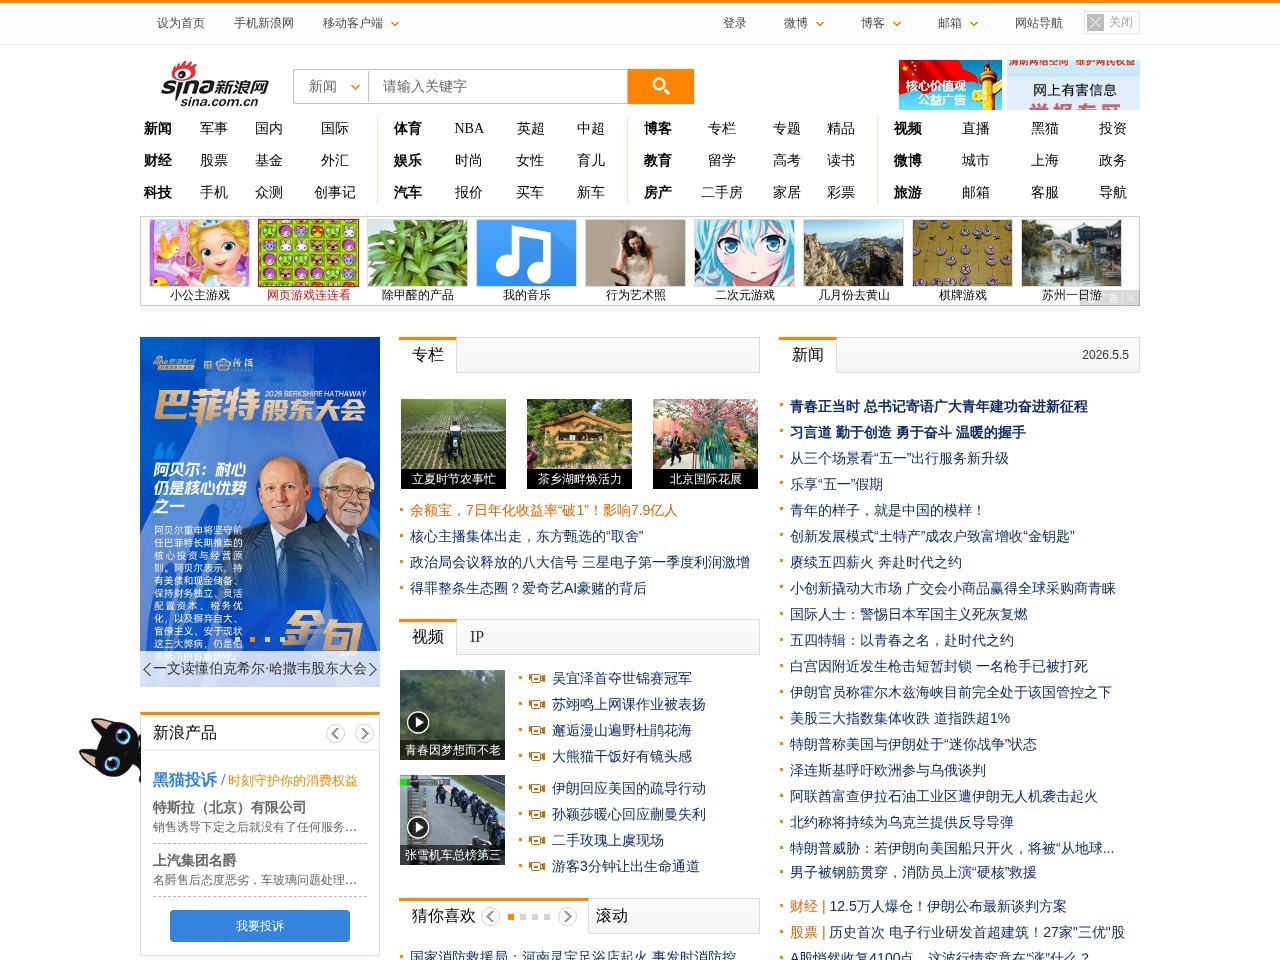Expand 微博 dropdown in top bar
Image resolution: width=1280 pixels, height=960 pixels.
click(804, 23)
